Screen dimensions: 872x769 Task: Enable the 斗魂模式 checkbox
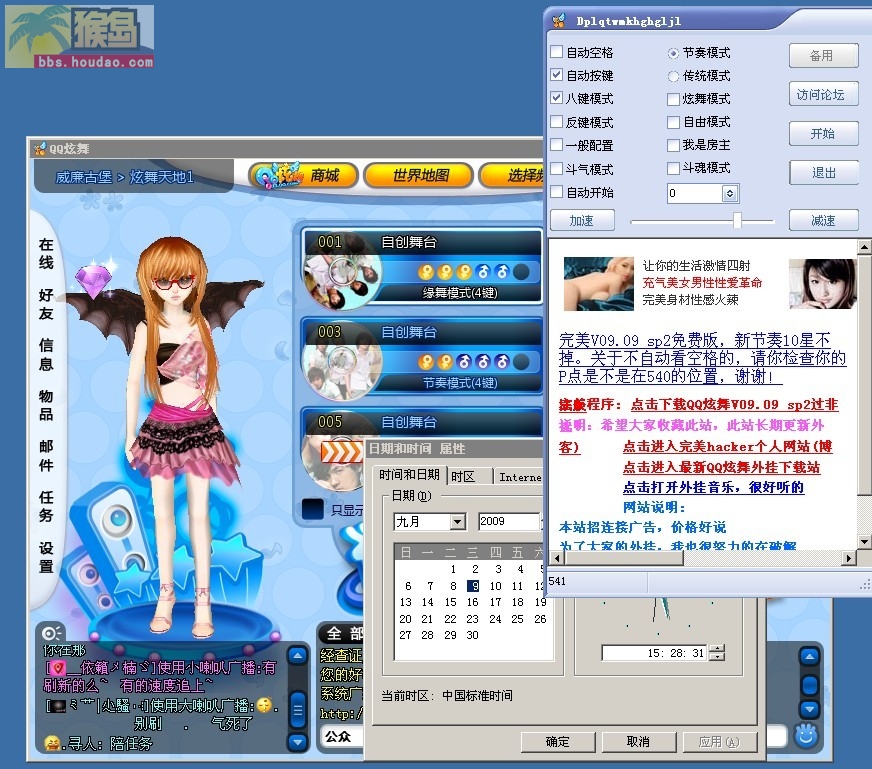[673, 168]
